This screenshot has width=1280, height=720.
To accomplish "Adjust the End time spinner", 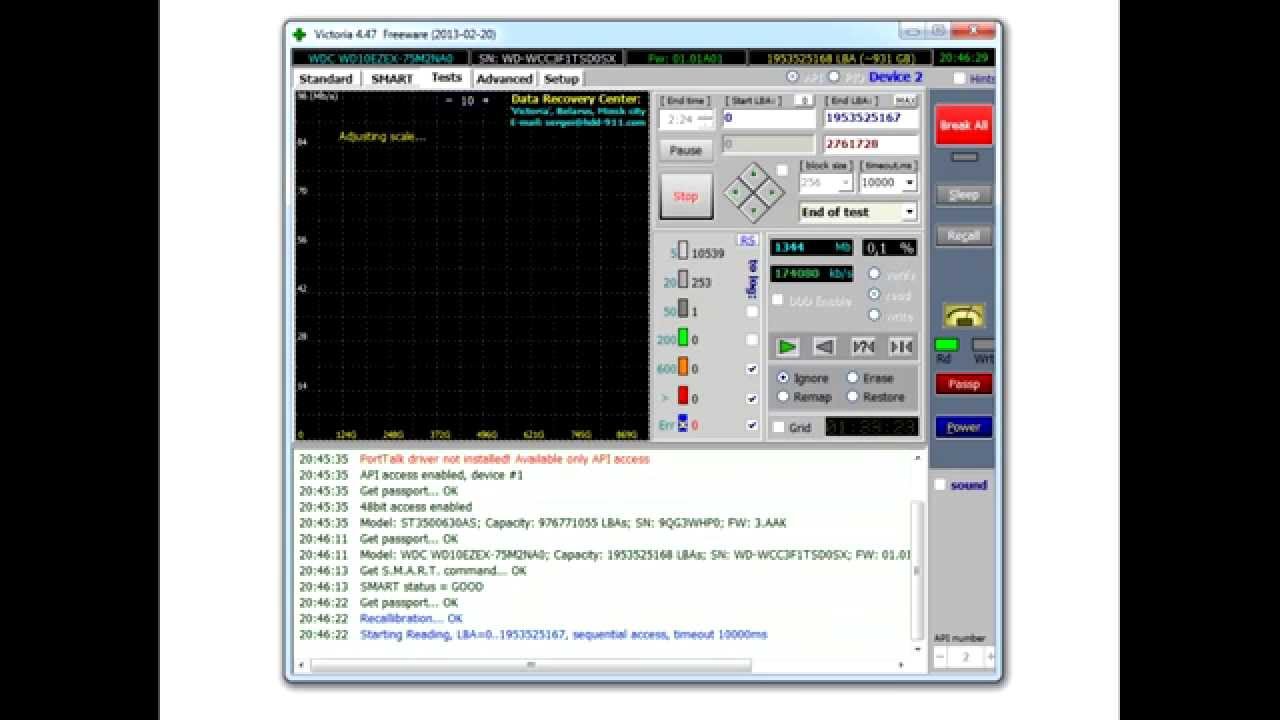I will (x=706, y=119).
